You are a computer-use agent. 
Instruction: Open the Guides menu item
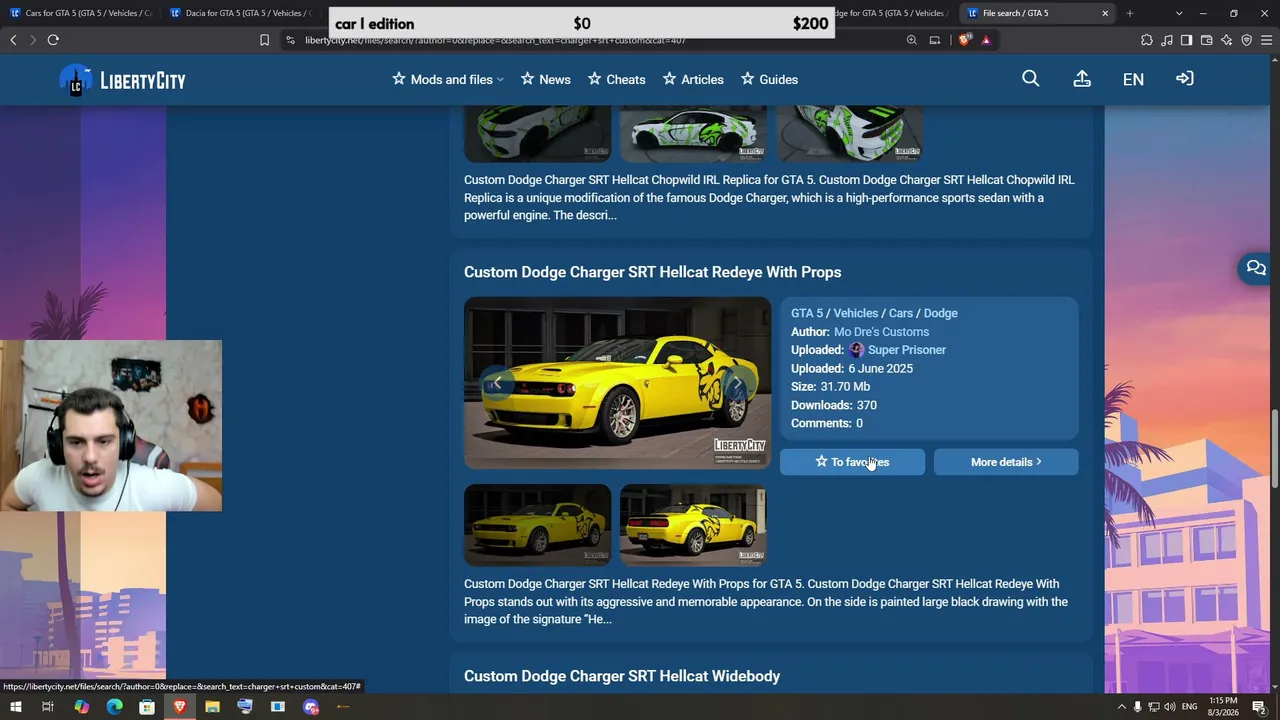click(x=769, y=79)
